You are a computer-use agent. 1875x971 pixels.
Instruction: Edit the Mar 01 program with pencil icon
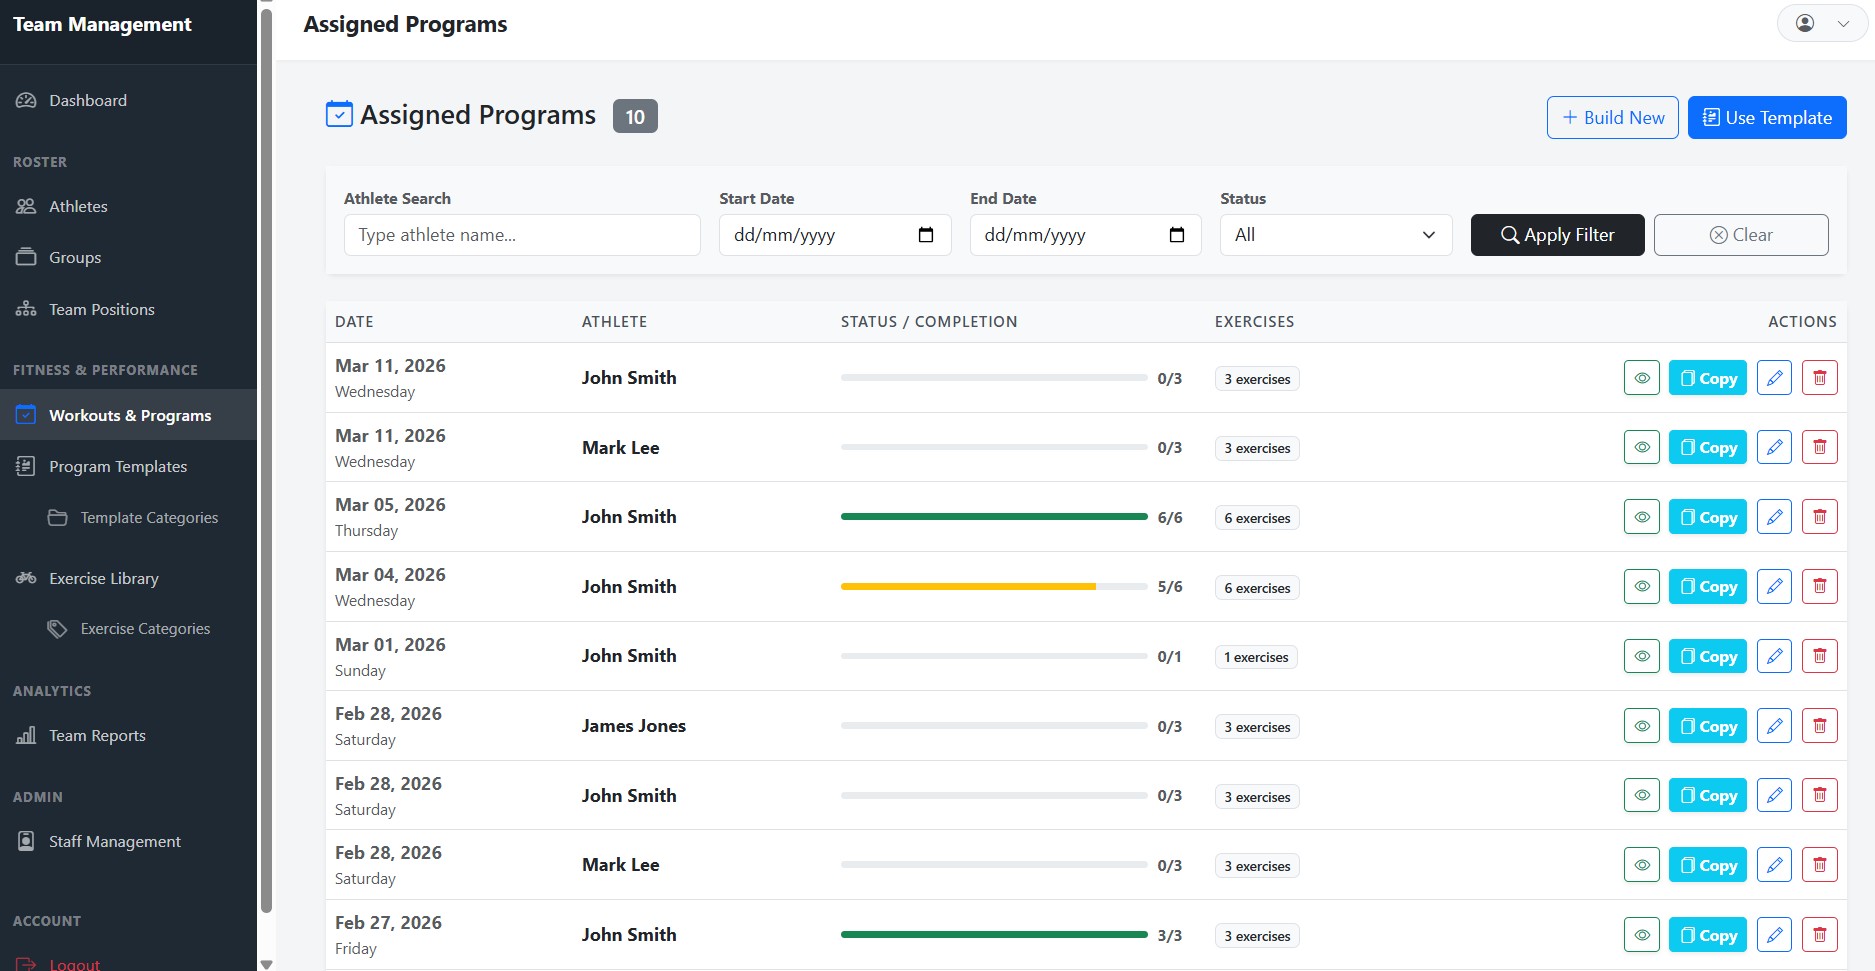pos(1774,656)
